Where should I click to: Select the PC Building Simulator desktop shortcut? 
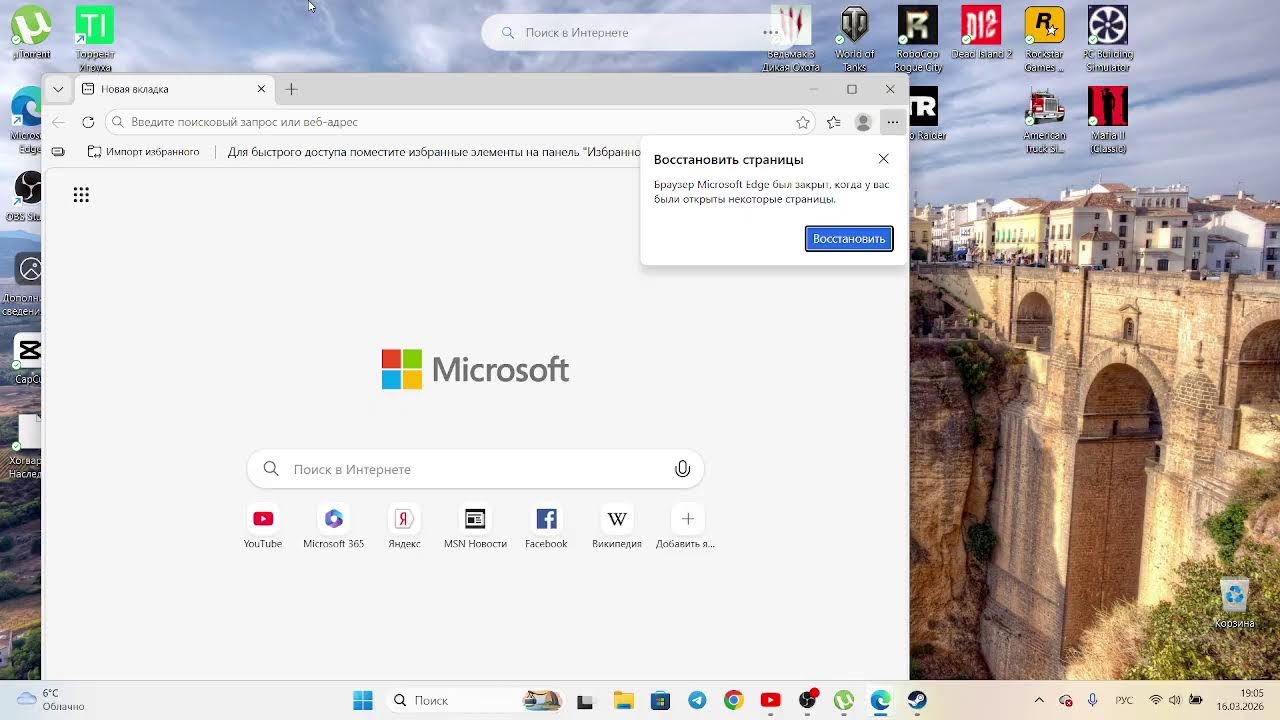[x=1108, y=40]
